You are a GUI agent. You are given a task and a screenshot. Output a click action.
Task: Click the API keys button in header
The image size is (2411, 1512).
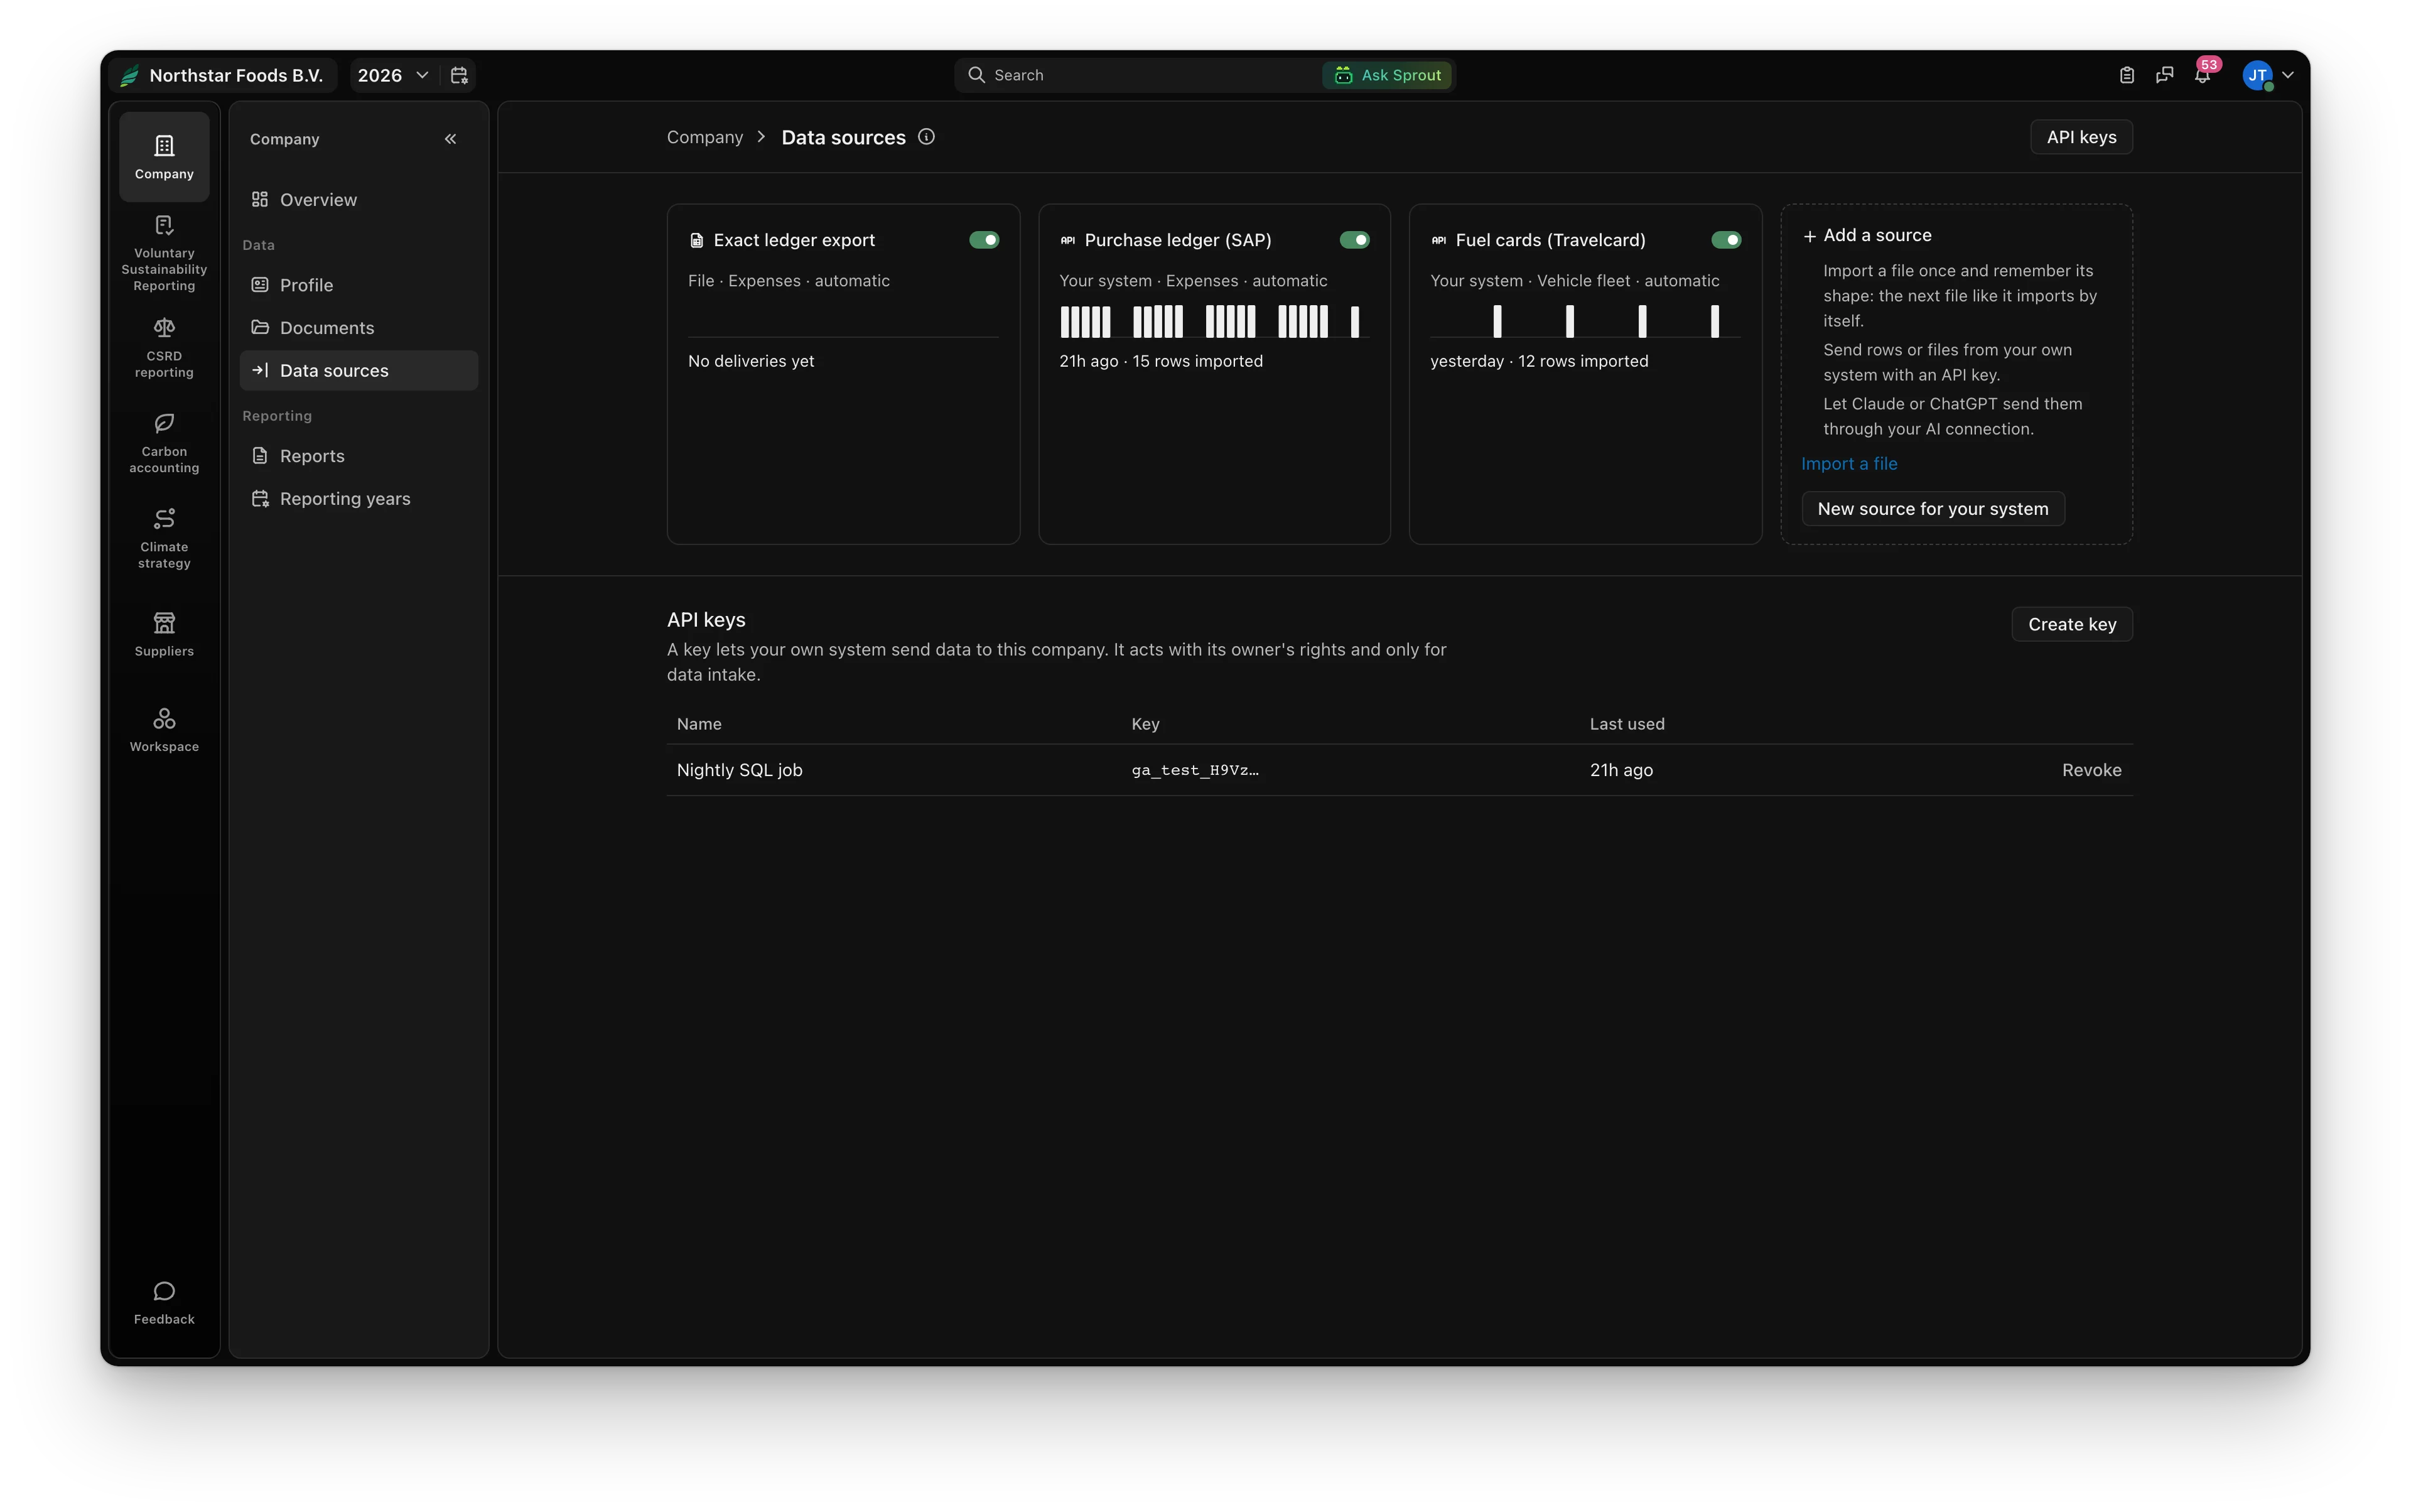[2081, 137]
